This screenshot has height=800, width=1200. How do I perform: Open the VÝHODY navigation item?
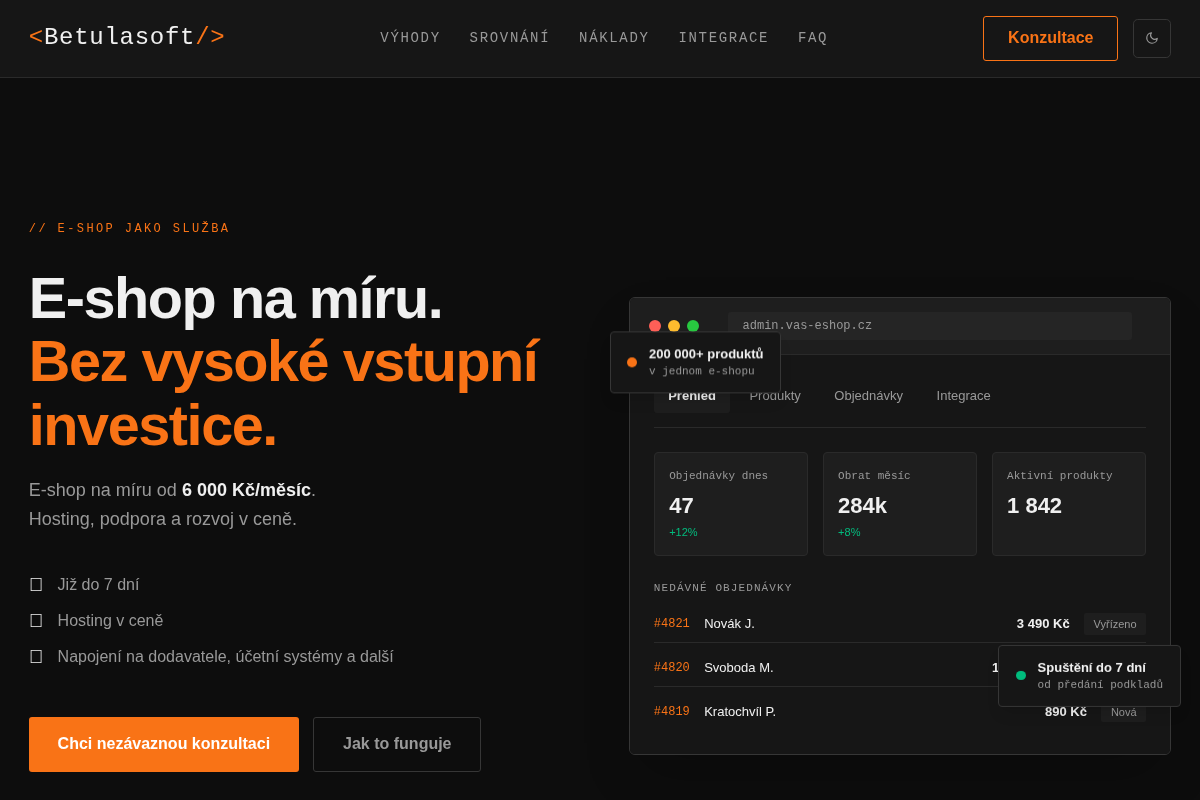[410, 38]
